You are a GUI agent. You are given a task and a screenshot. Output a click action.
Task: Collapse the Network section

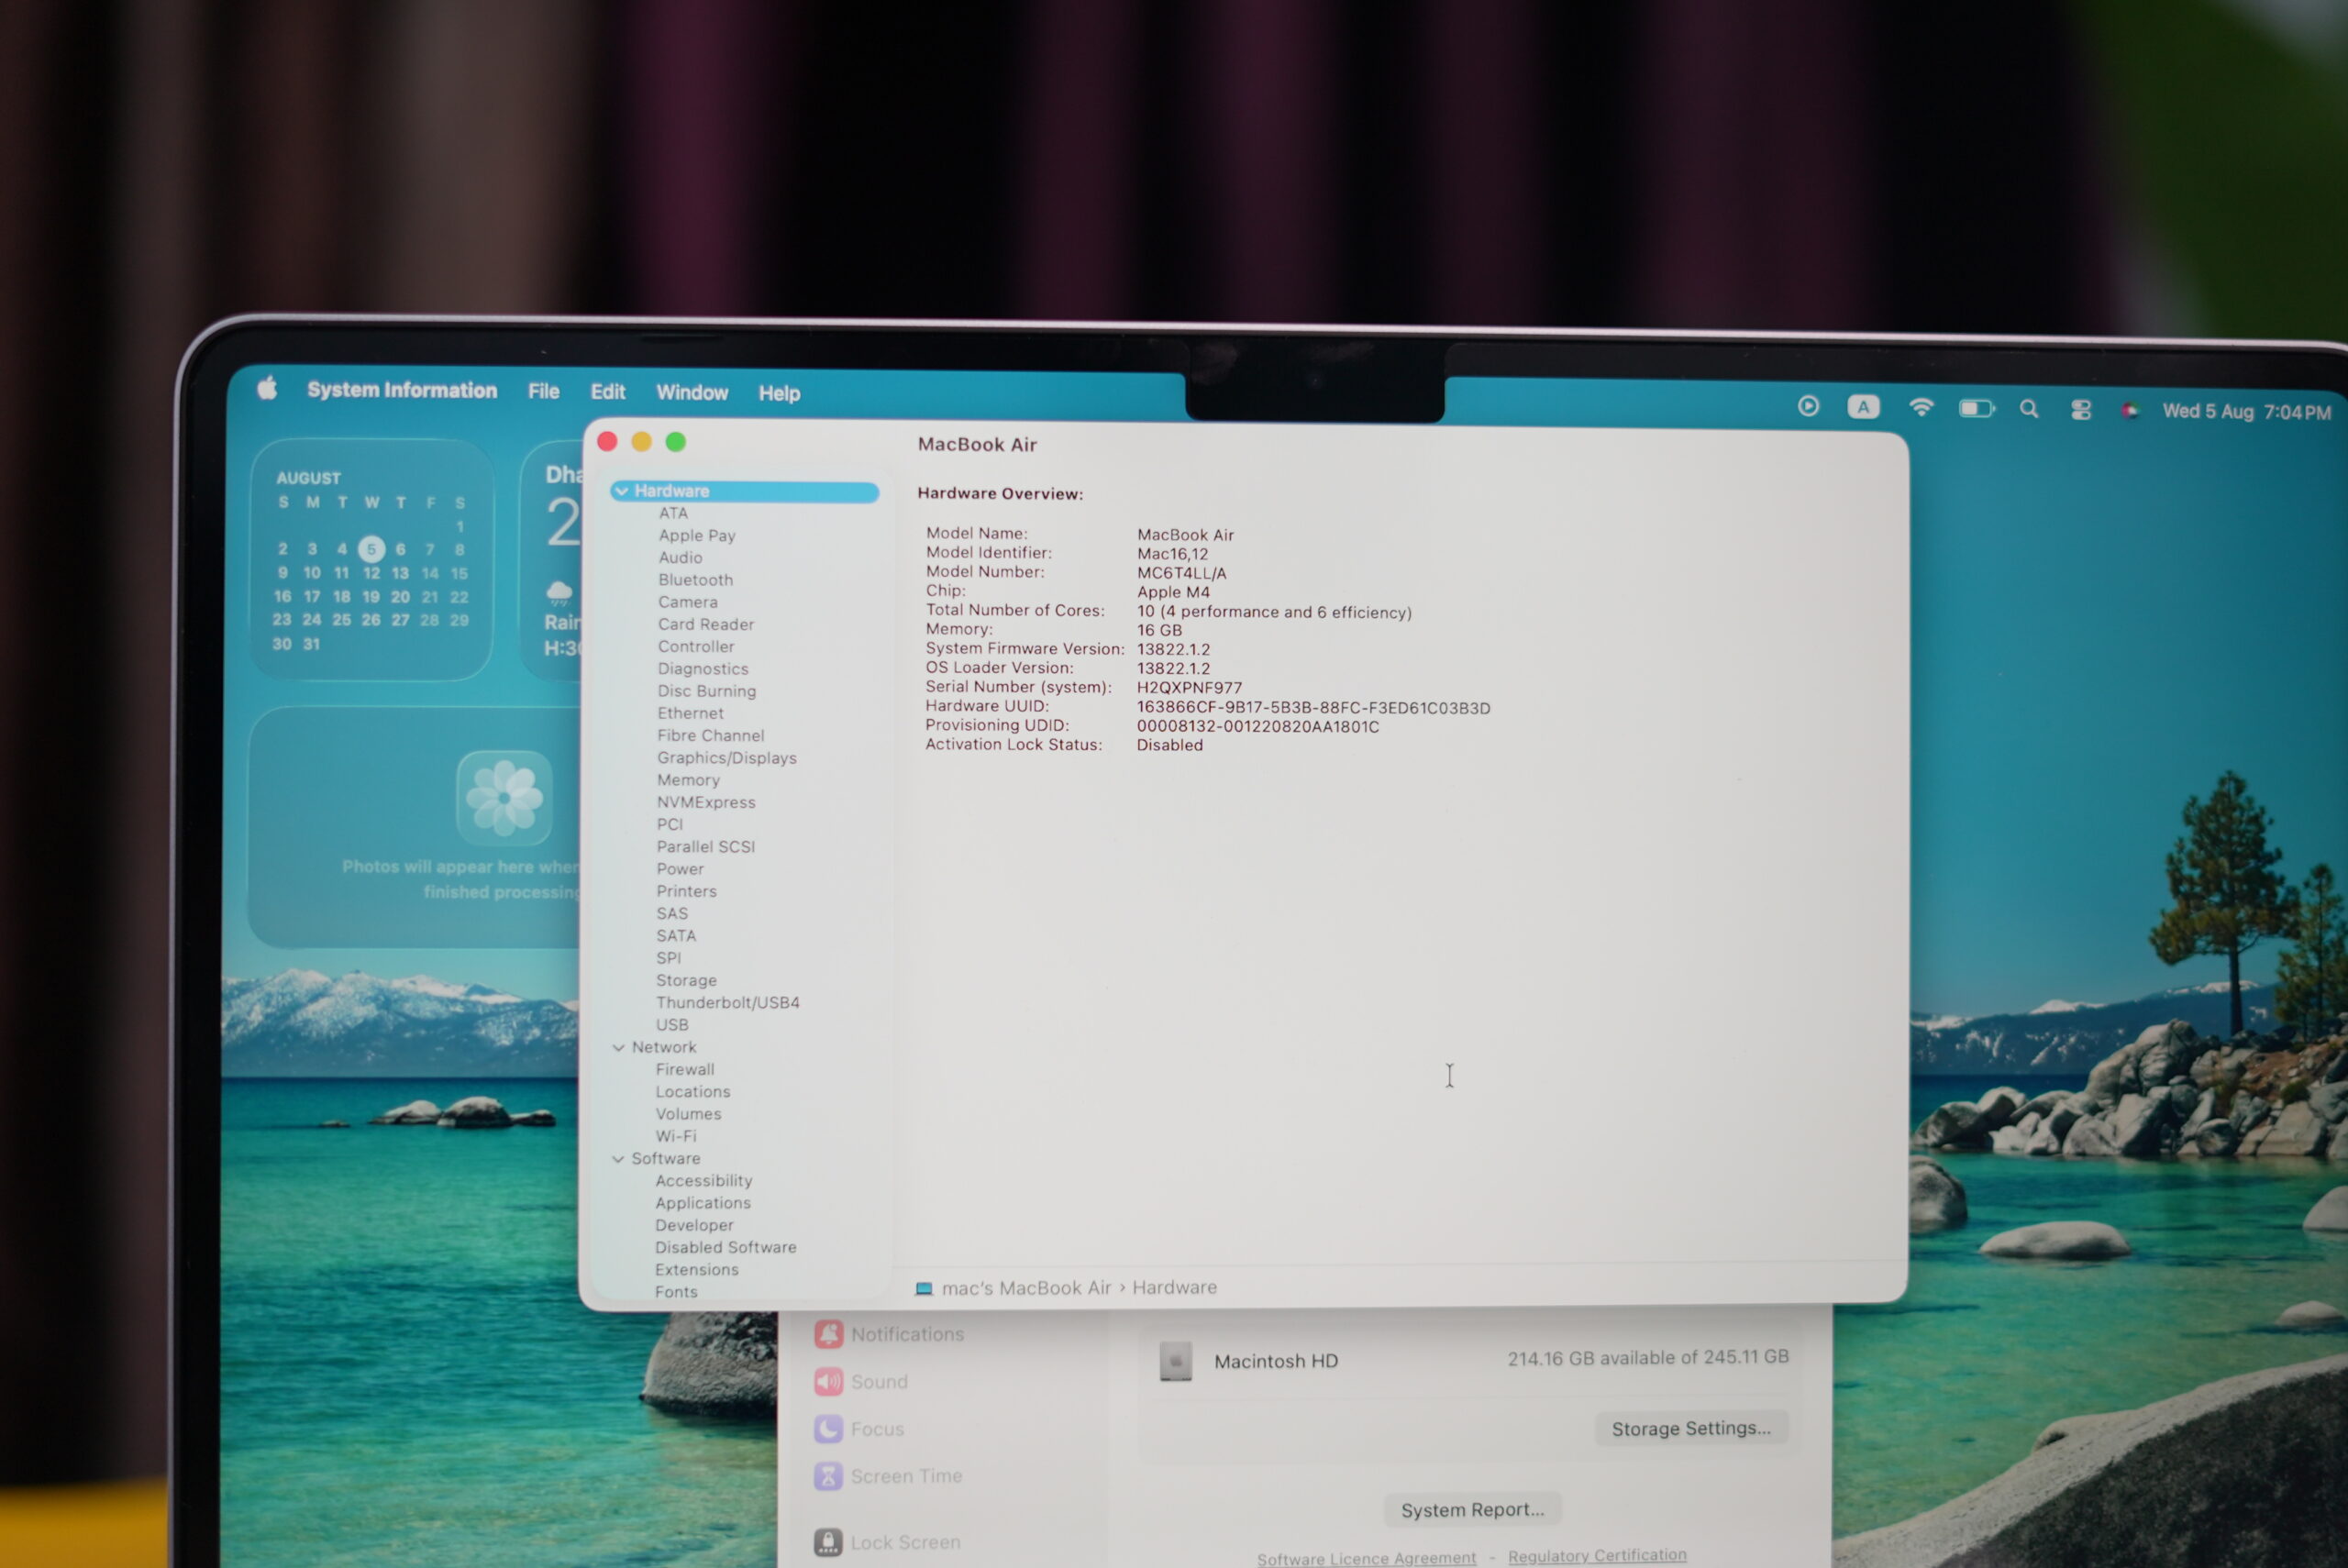(619, 1048)
